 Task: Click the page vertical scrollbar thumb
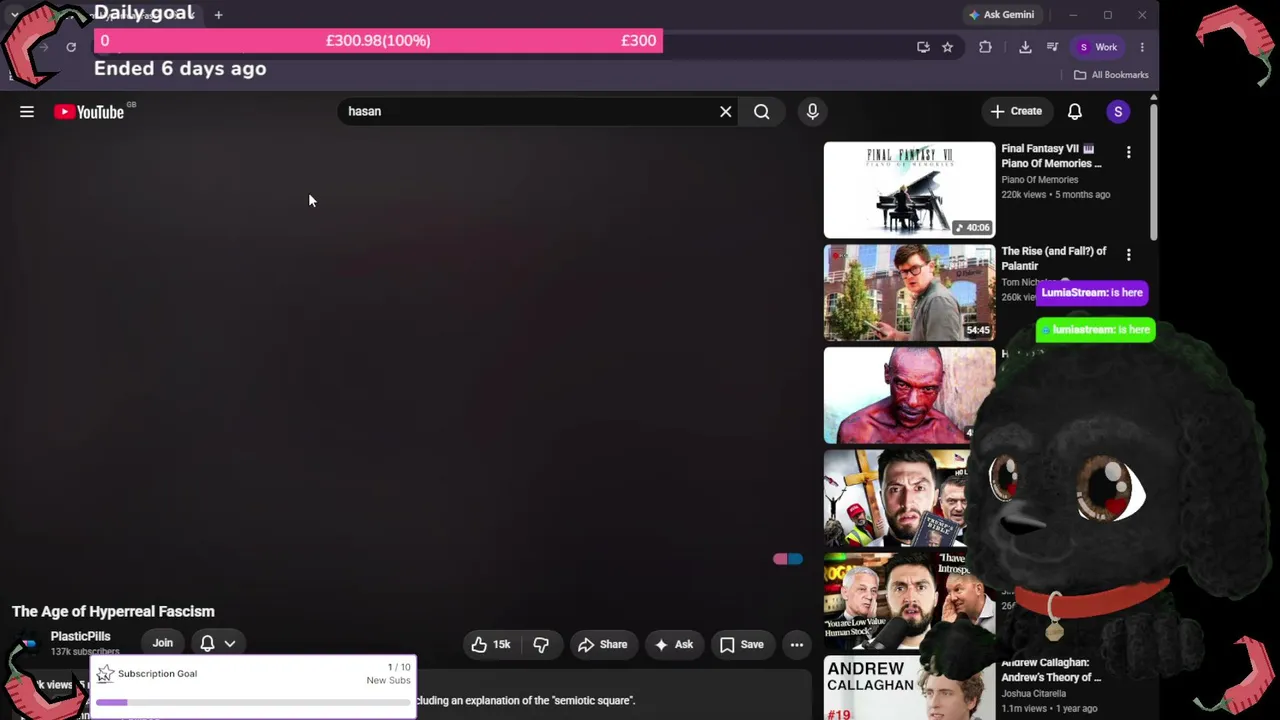[1154, 171]
